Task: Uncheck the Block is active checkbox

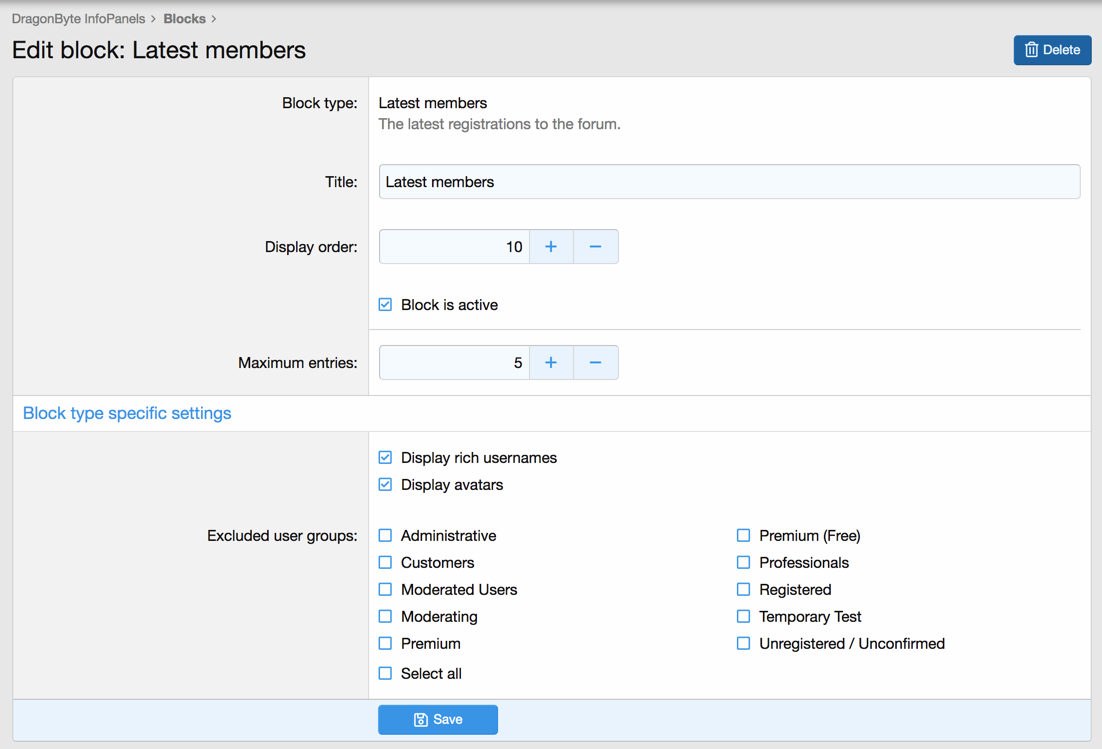Action: click(x=386, y=305)
